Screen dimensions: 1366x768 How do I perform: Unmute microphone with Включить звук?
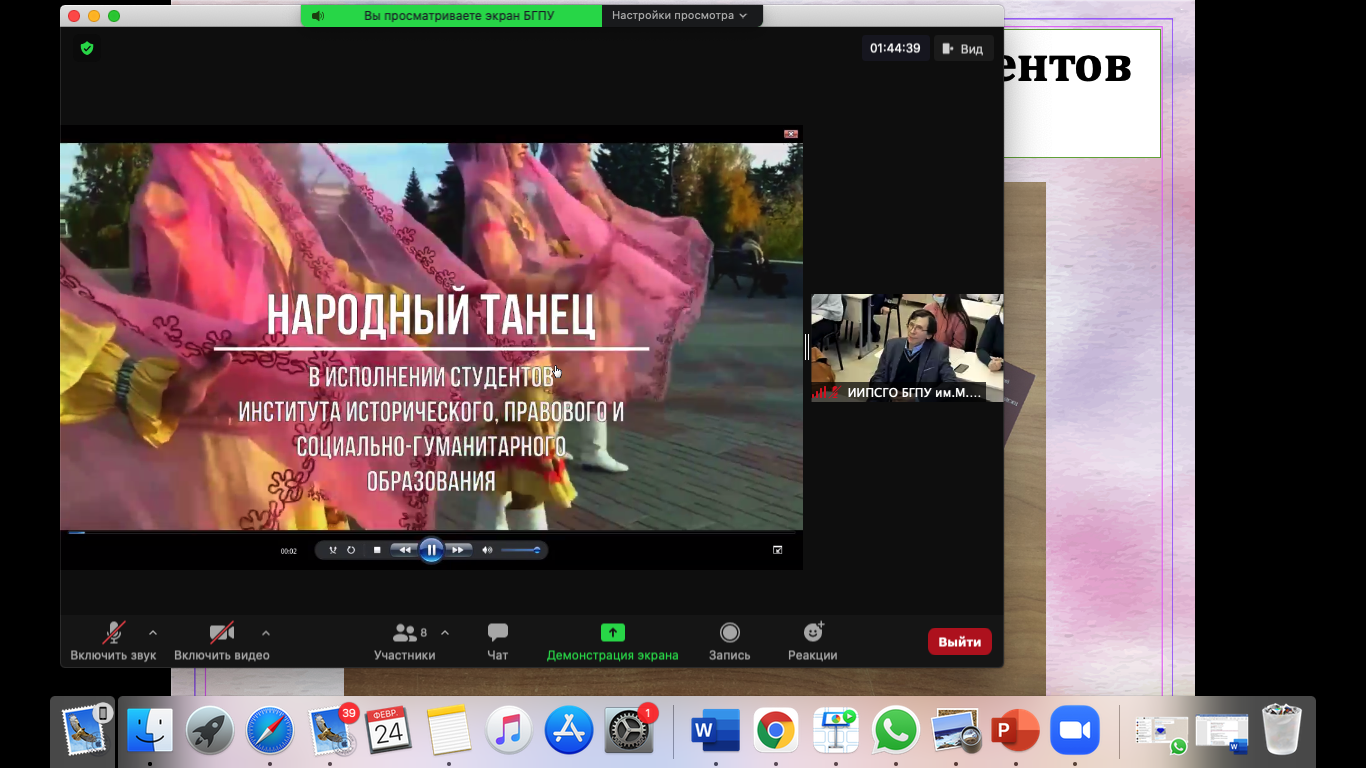coord(113,640)
